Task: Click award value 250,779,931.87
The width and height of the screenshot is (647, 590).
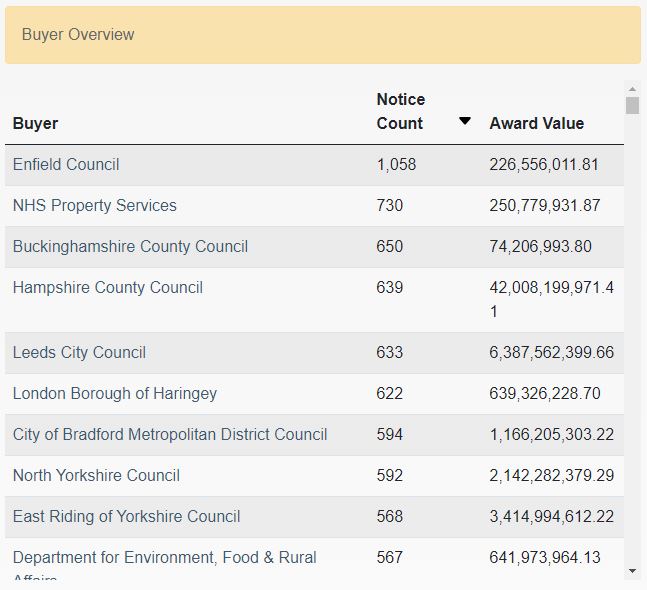Action: pos(545,205)
